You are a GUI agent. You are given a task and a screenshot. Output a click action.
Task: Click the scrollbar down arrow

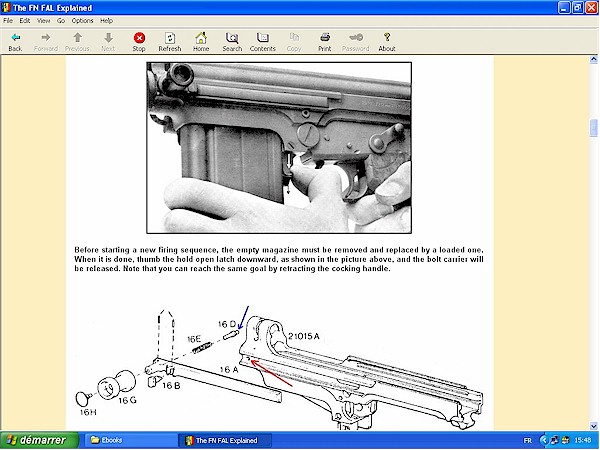pyautogui.click(x=593, y=426)
